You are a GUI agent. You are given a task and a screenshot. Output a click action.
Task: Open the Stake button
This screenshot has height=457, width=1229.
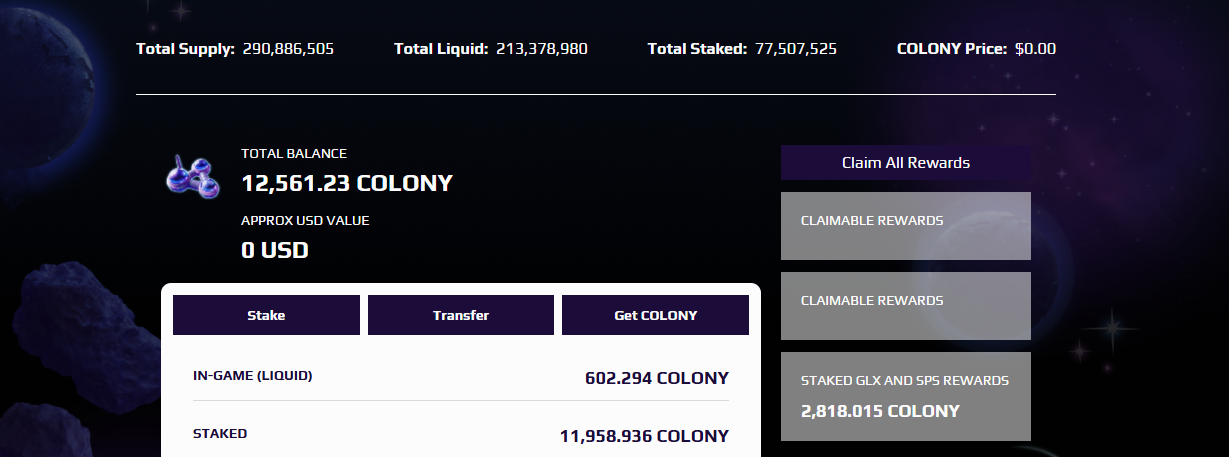[x=266, y=315]
